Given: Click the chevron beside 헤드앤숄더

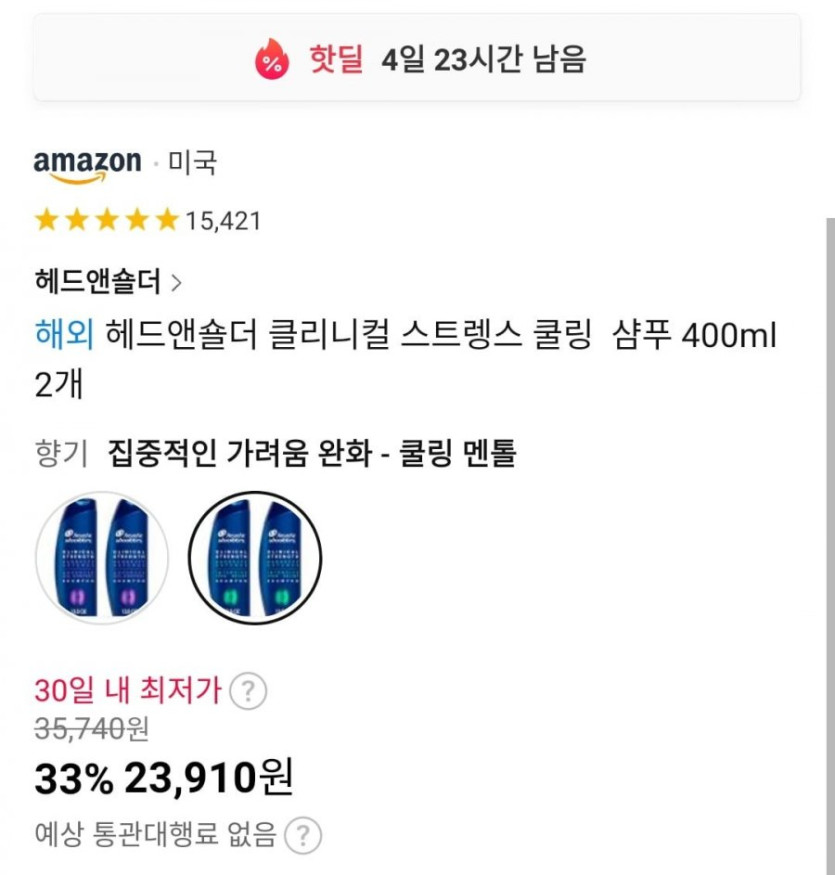Looking at the screenshot, I should pos(177,283).
